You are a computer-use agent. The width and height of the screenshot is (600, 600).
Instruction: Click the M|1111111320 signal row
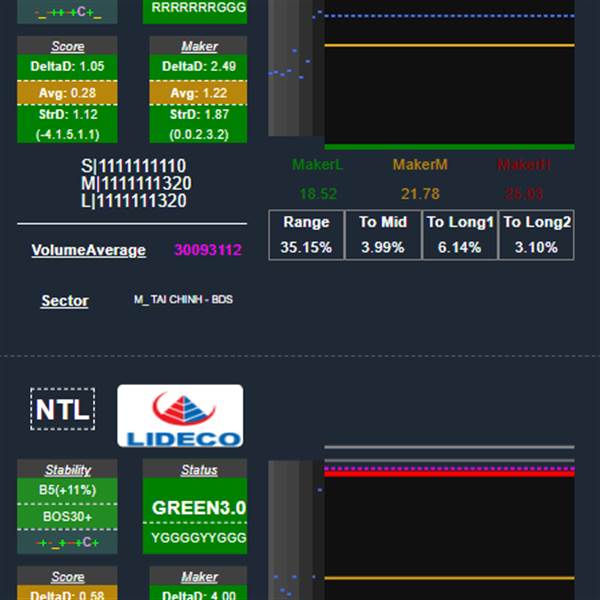[136, 183]
